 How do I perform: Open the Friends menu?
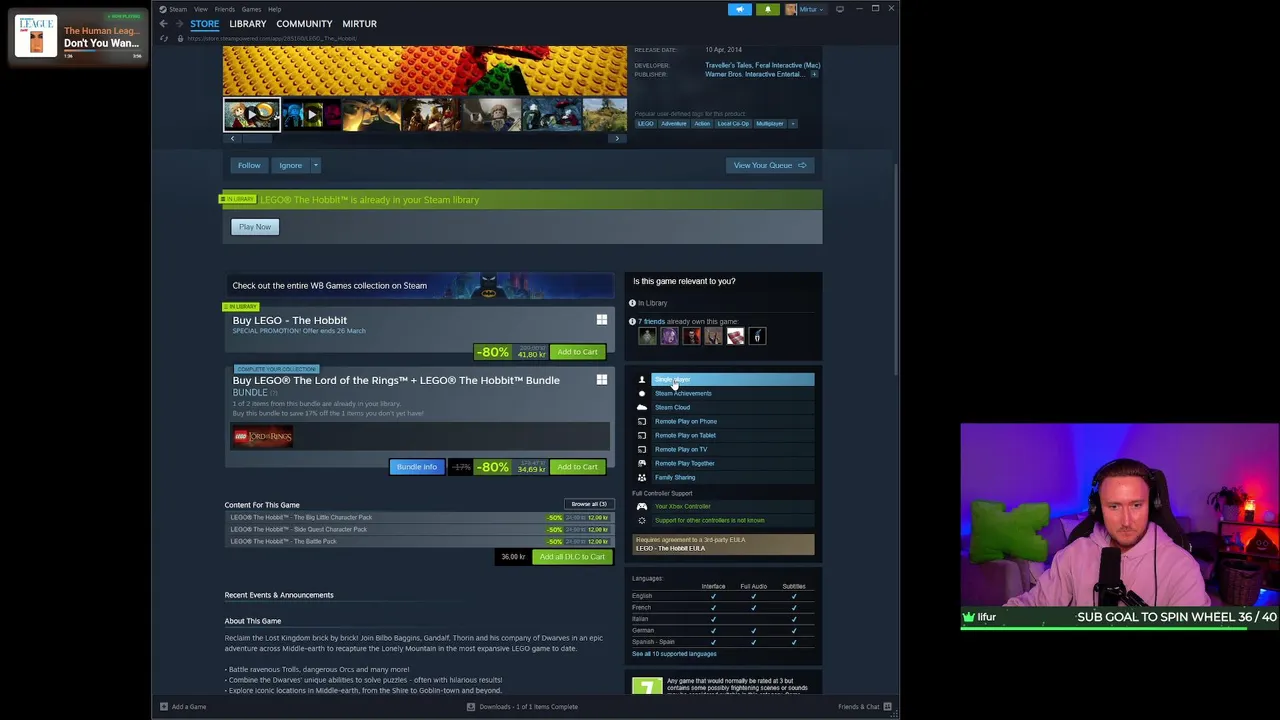225,9
